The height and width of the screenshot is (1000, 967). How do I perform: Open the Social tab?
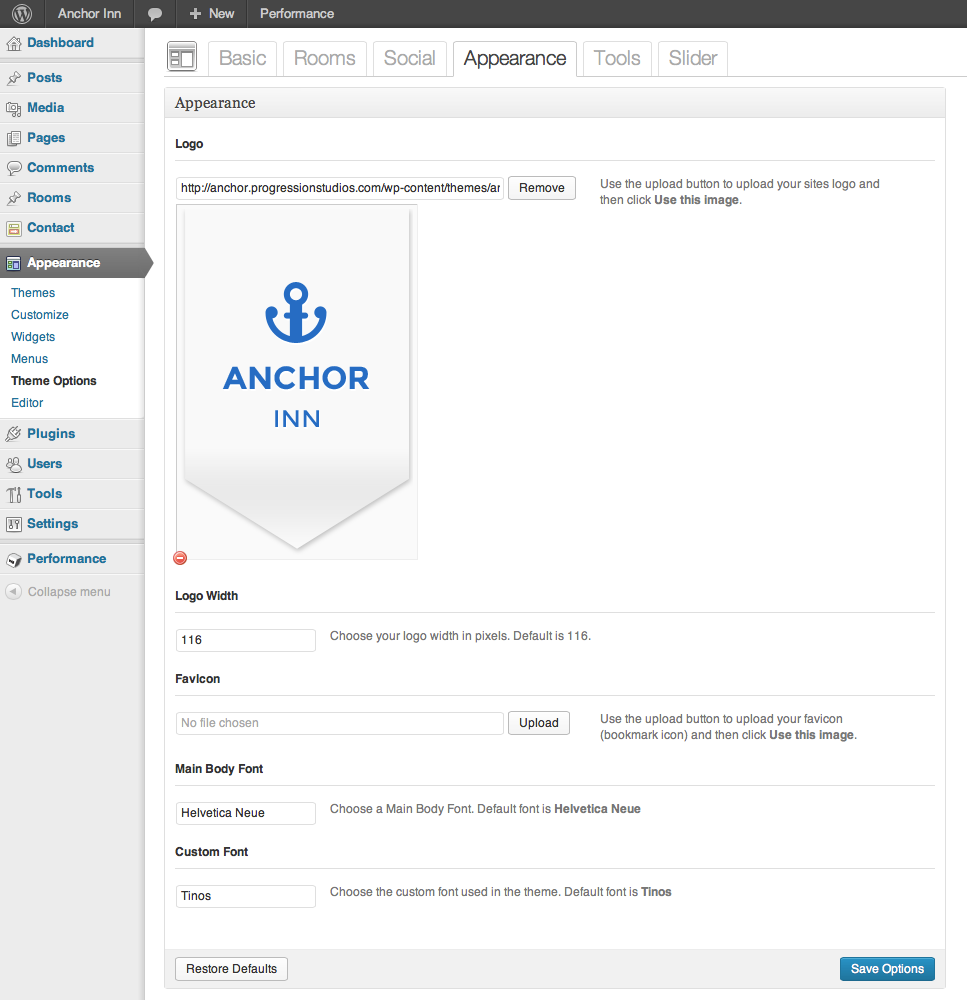[x=410, y=59]
